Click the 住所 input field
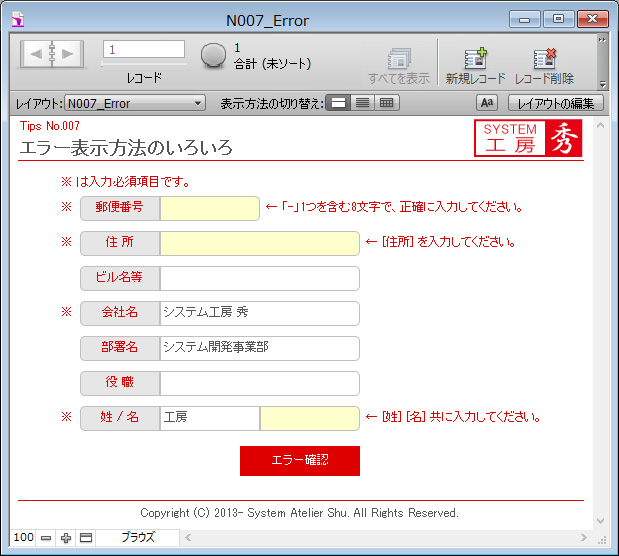The width and height of the screenshot is (619, 556). pyautogui.click(x=259, y=243)
